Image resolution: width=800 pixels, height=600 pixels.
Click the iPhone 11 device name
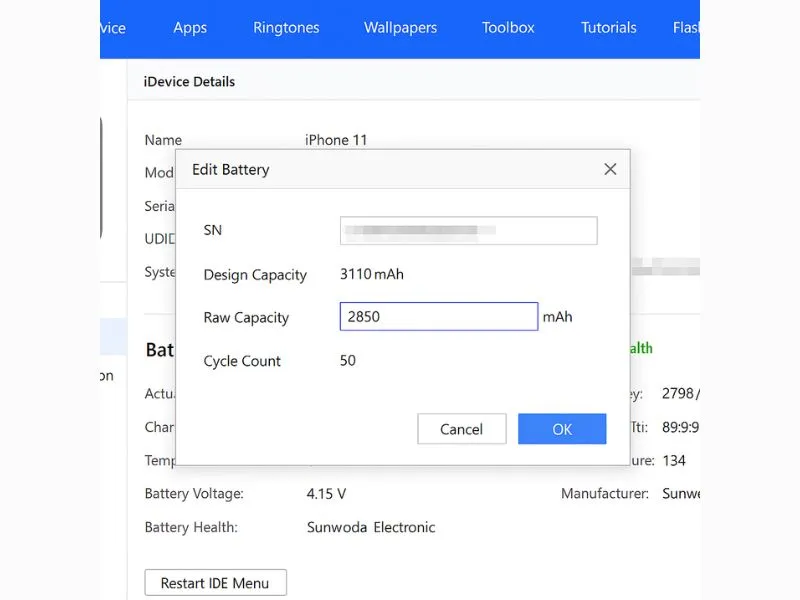coord(336,140)
